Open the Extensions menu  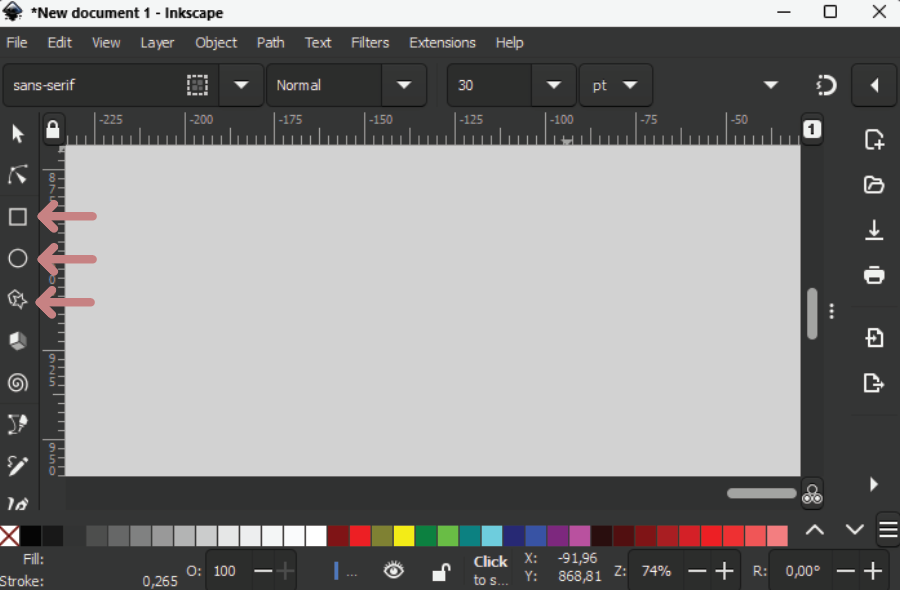pos(442,43)
